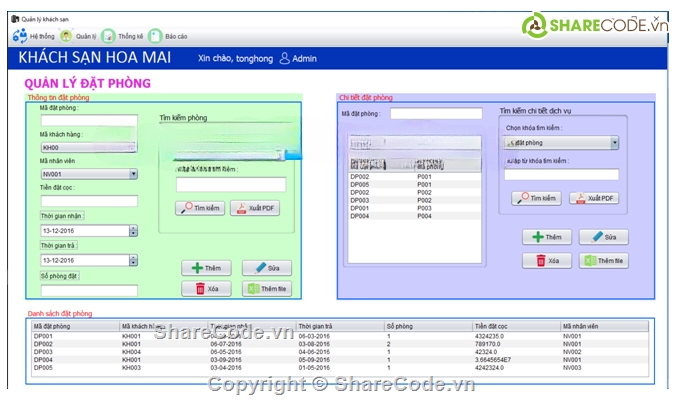Click the Quản lý person icon
Viewport: 680px width, 404px height.
coord(66,36)
